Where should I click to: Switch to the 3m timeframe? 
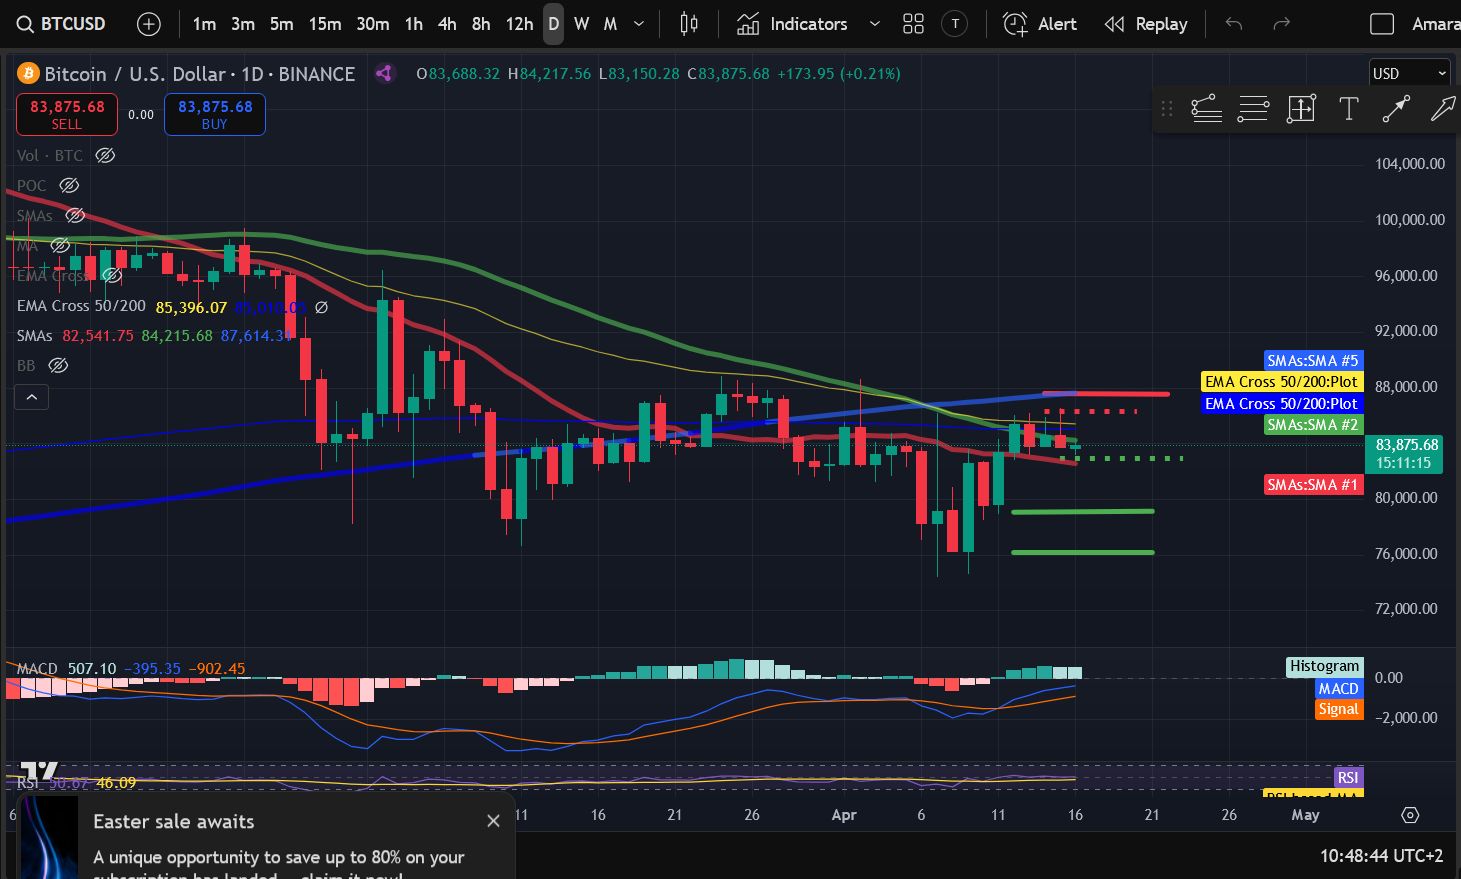tap(243, 24)
